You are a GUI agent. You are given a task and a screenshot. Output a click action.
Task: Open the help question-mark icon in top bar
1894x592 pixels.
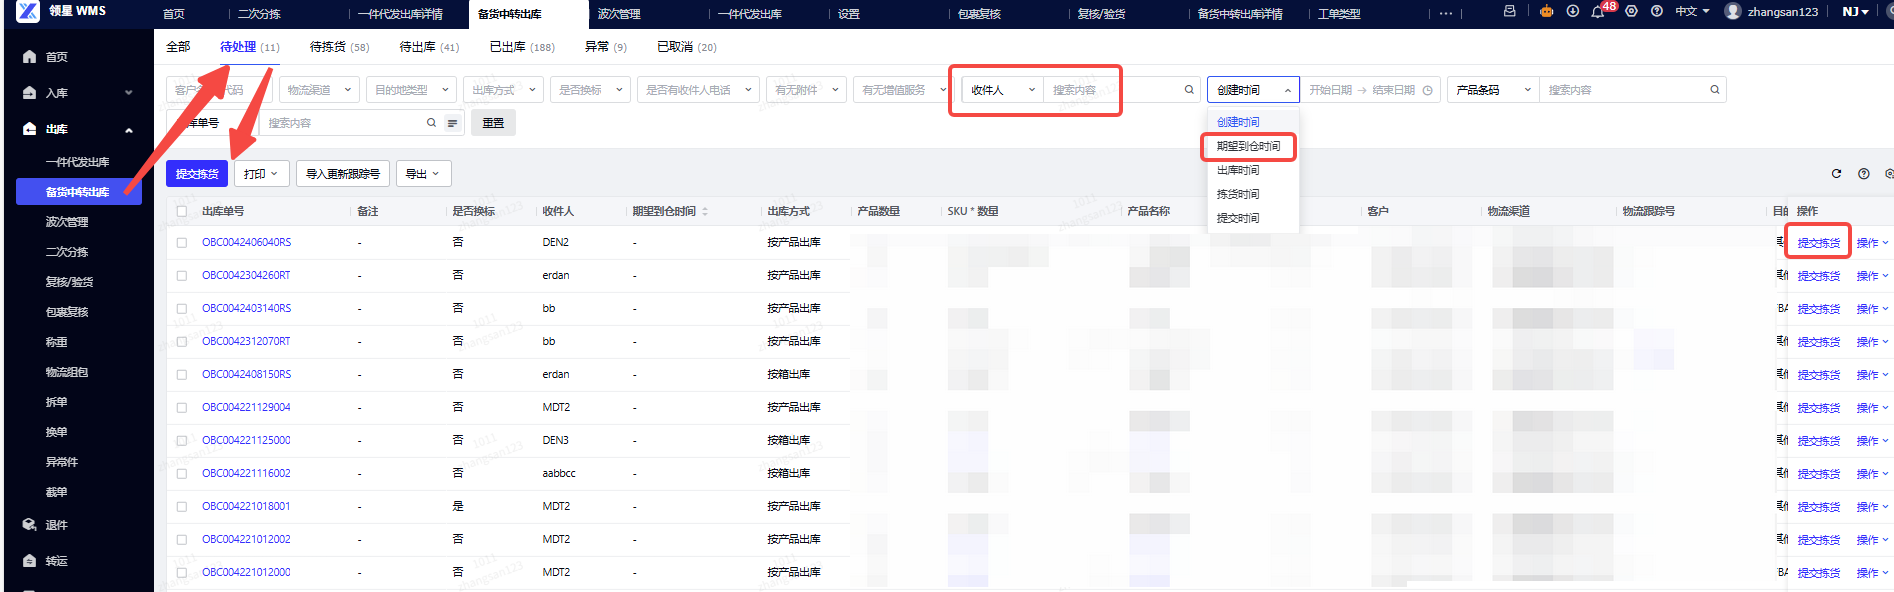click(x=1657, y=11)
